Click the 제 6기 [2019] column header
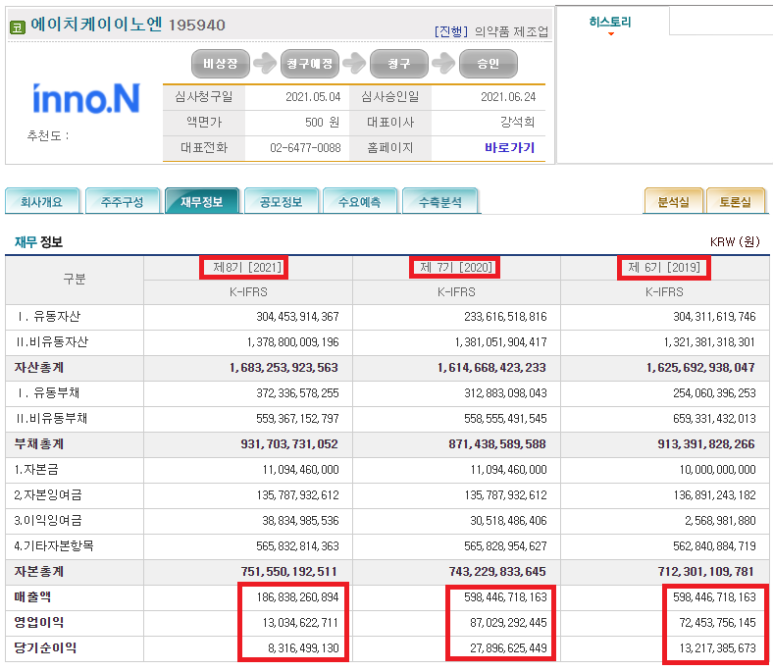 point(664,268)
